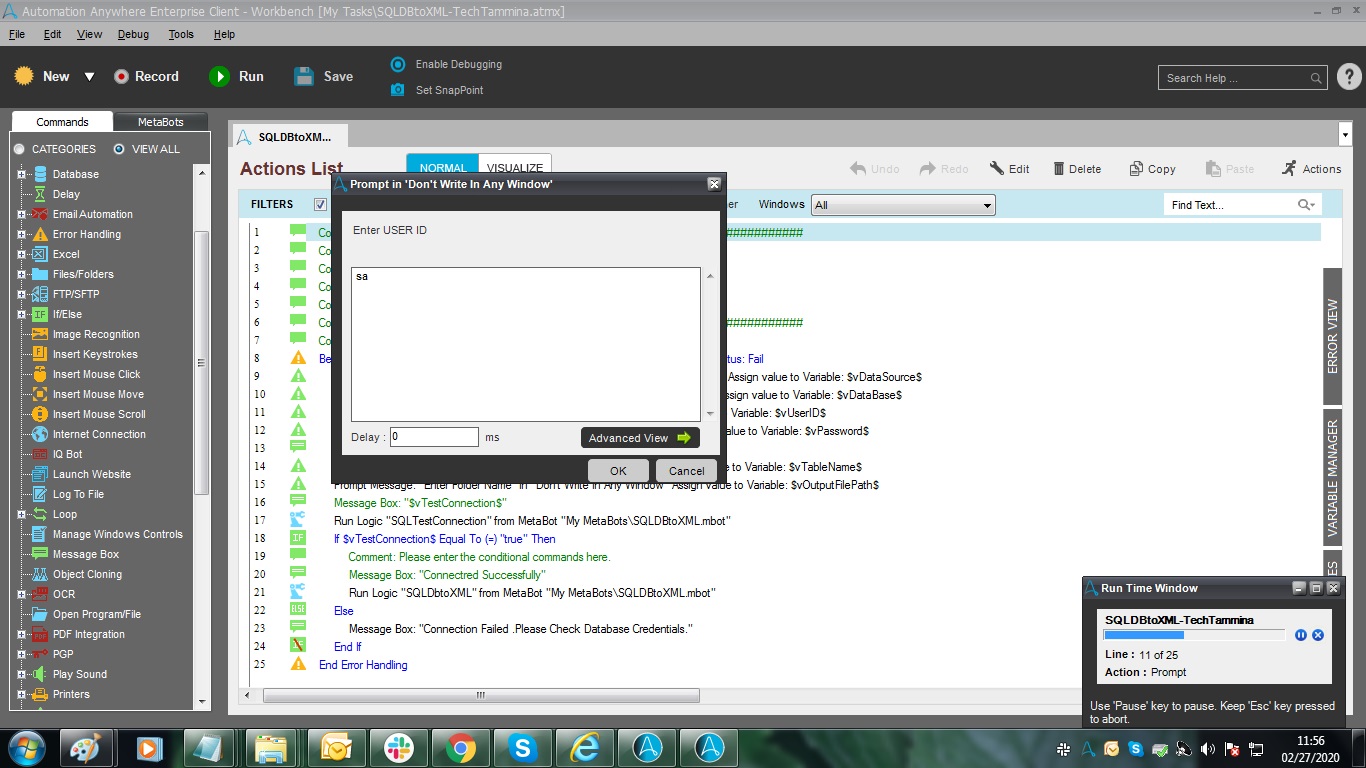Click the Set SnapPoint camera icon
1366x768 pixels.
click(397, 90)
